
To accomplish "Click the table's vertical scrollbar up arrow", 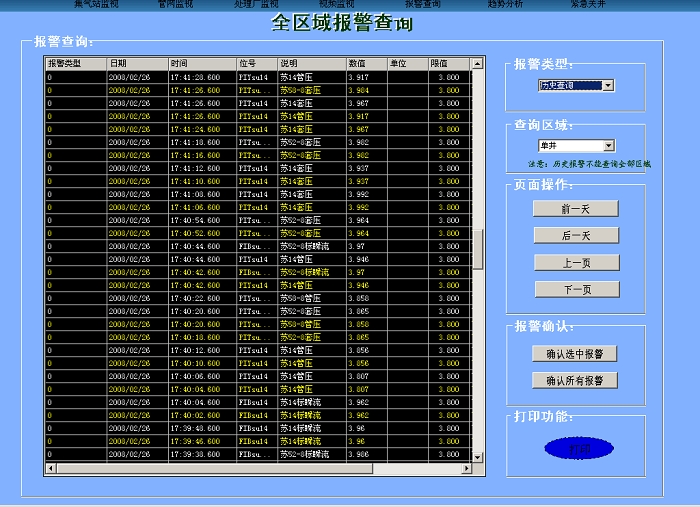I will point(477,64).
